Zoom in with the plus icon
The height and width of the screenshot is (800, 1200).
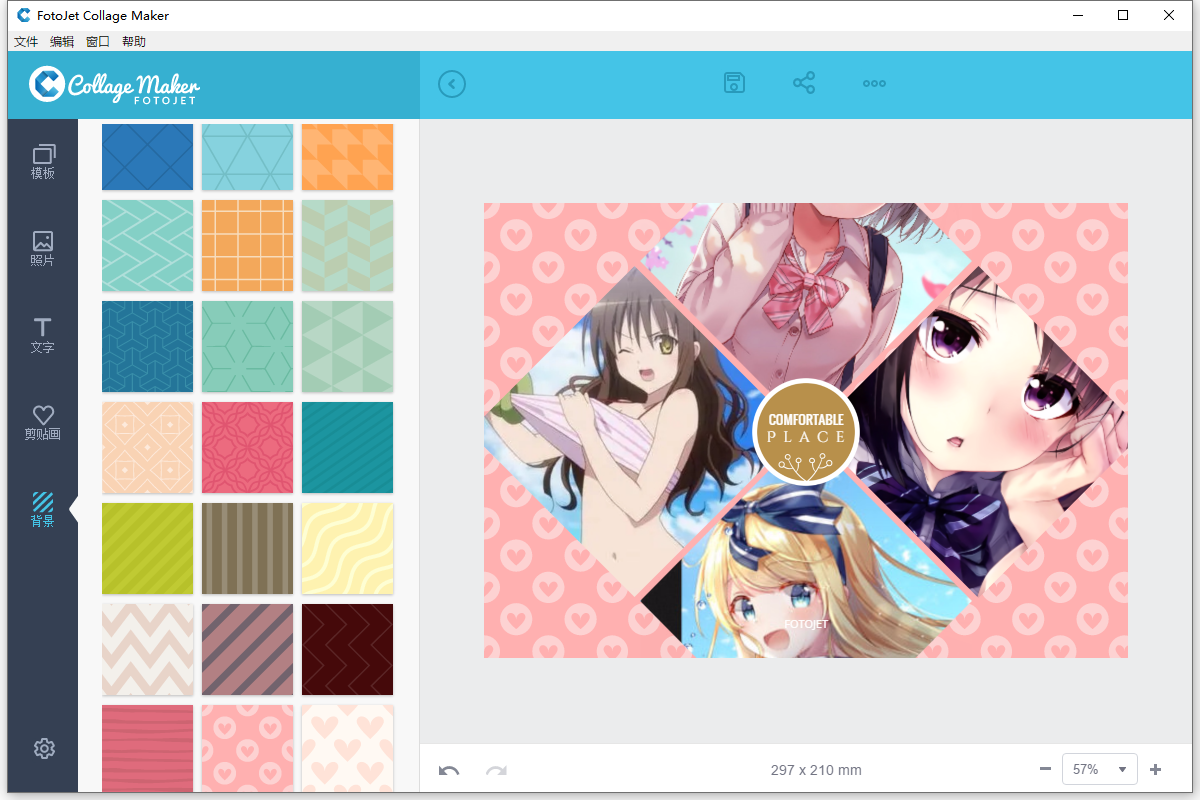pyautogui.click(x=1156, y=769)
